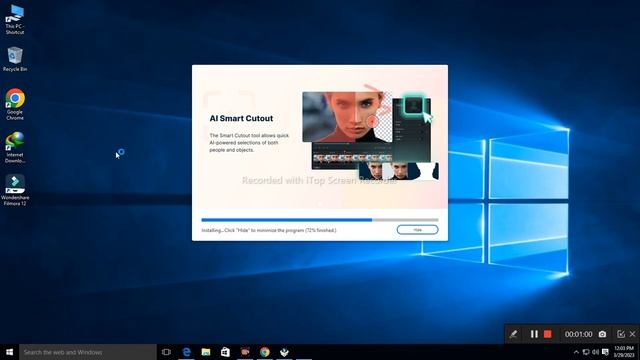Viewport: 640px width, 360px height.
Task: Open This PC shortcut on desktop
Action: (x=15, y=19)
